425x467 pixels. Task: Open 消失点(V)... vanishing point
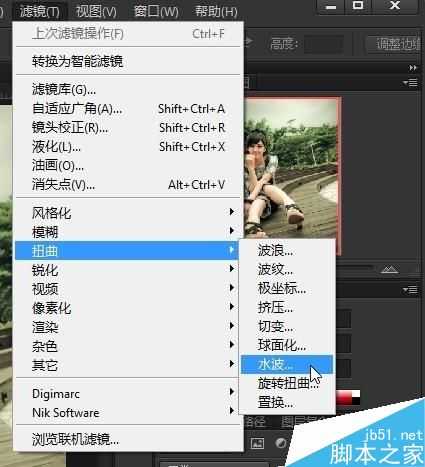point(128,184)
